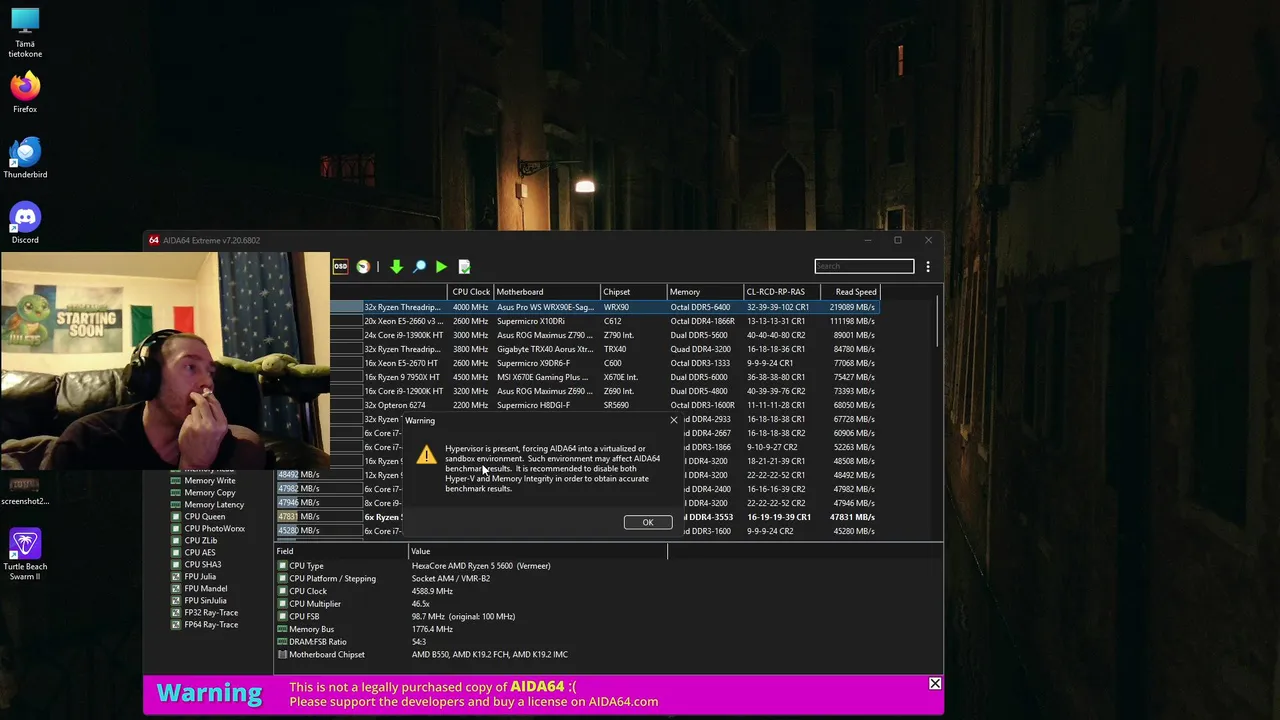
Task: Open the magnifier search icon in toolbar
Action: [419, 267]
